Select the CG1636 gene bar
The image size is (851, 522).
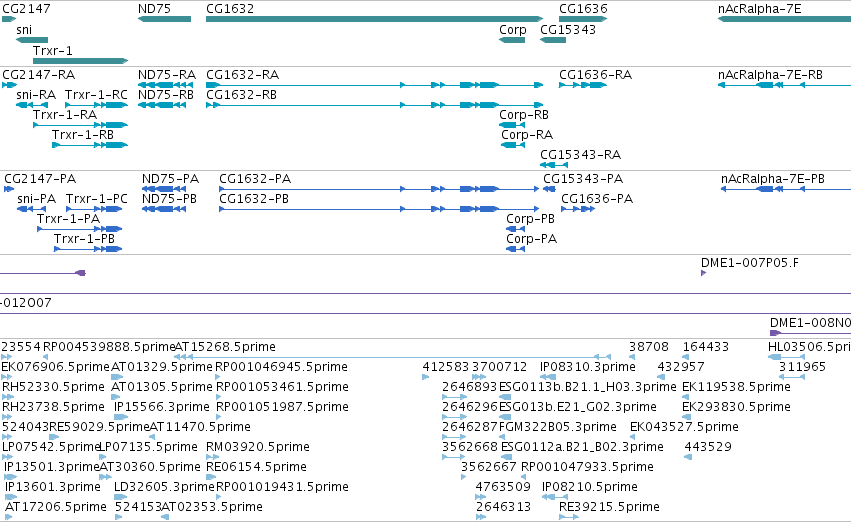click(583, 19)
